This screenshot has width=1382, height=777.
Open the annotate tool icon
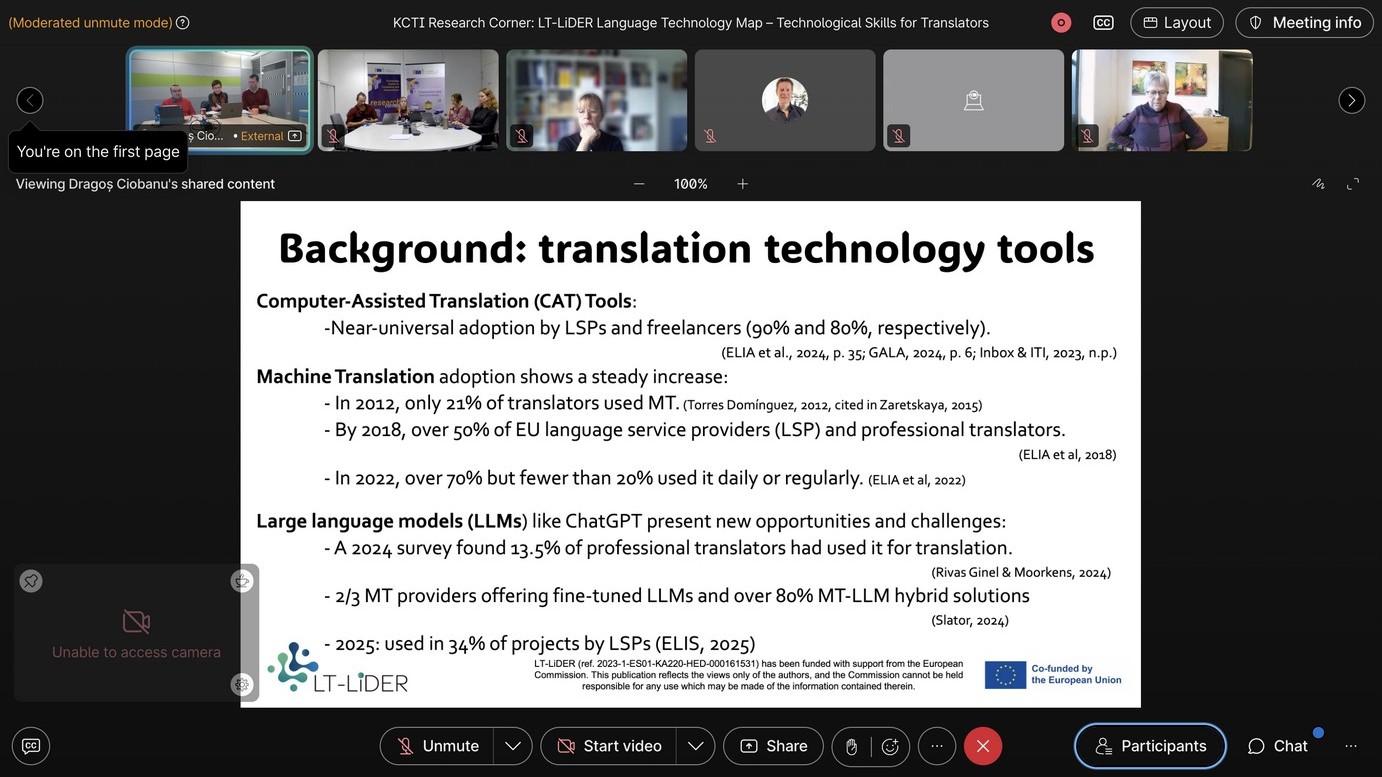coord(1318,184)
